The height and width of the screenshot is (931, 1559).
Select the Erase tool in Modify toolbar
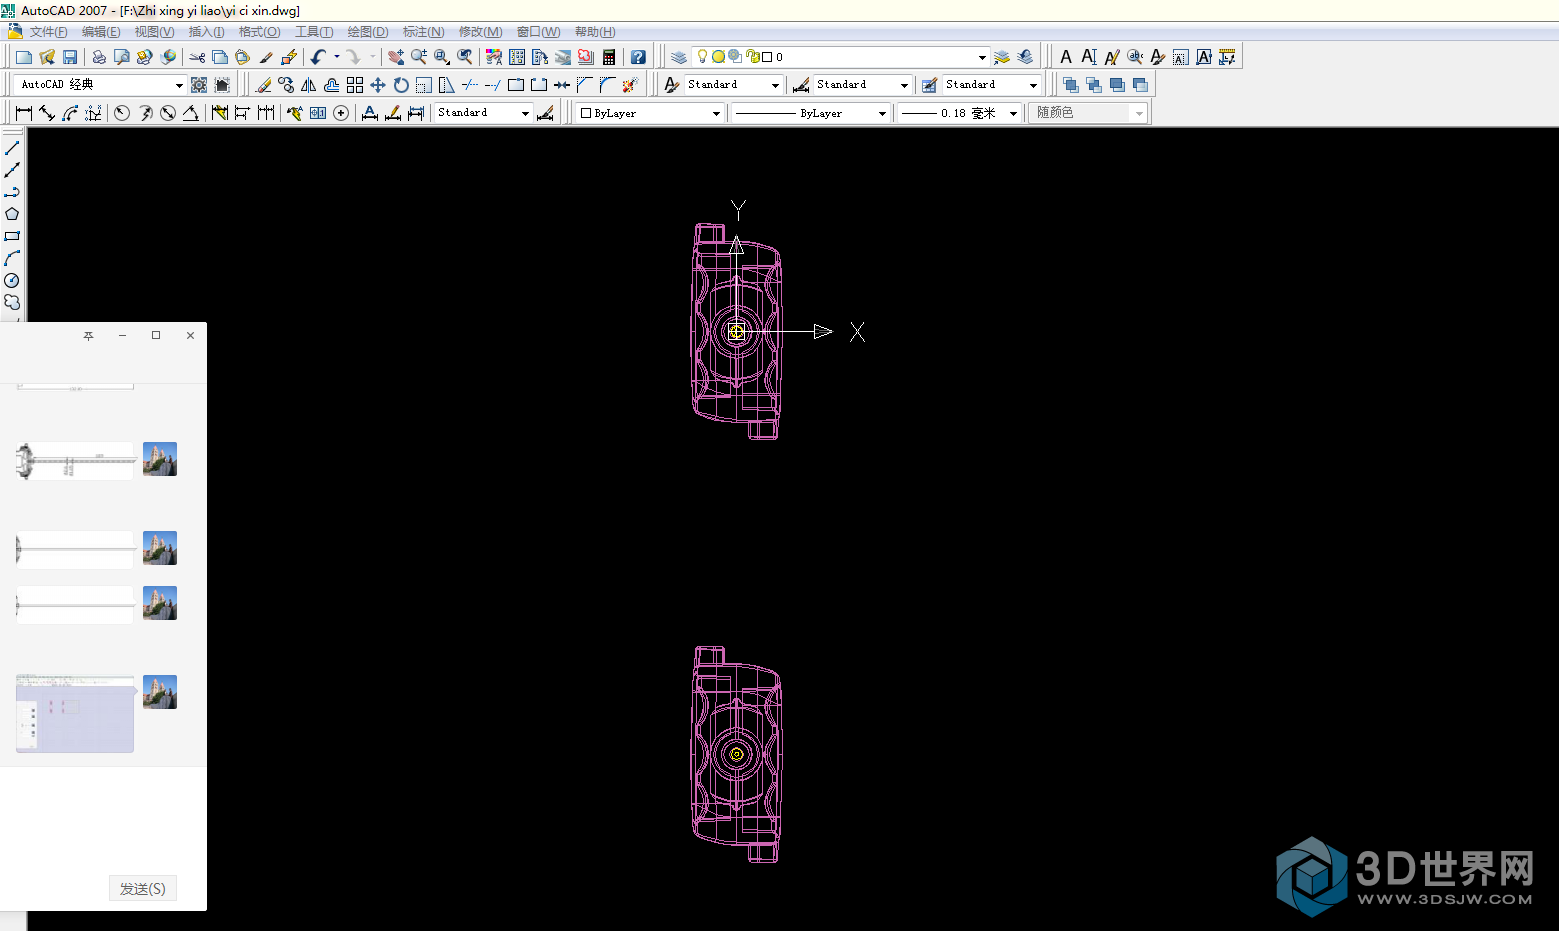pos(263,85)
